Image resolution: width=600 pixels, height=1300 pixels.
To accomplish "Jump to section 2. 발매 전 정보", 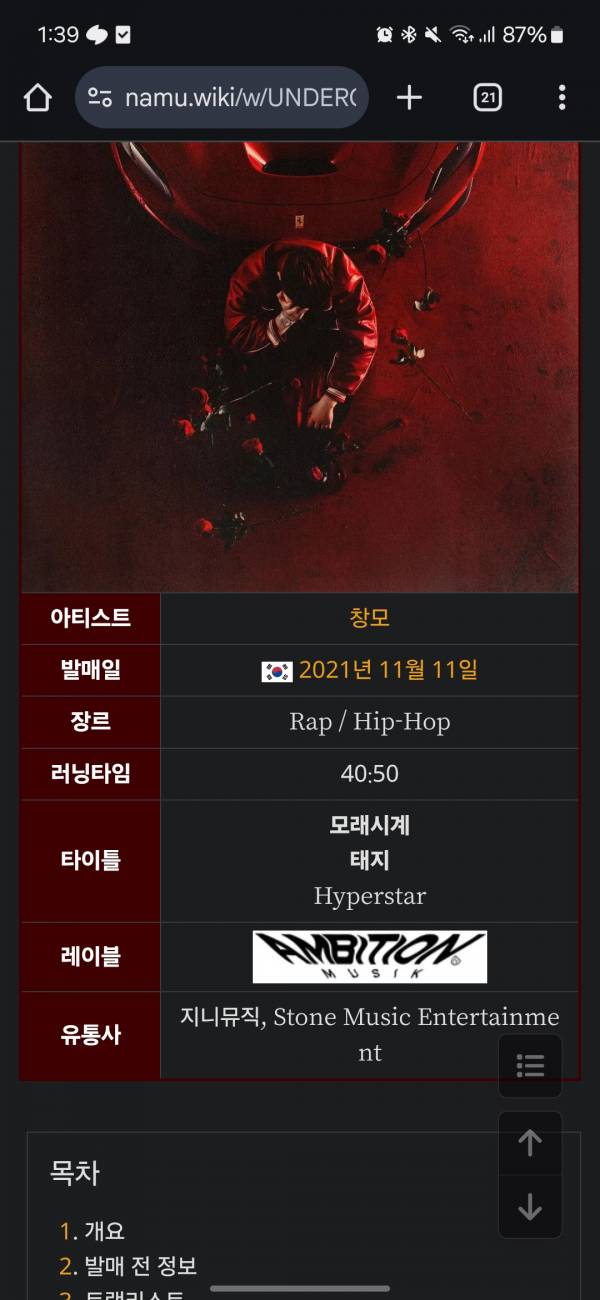I will point(128,1266).
